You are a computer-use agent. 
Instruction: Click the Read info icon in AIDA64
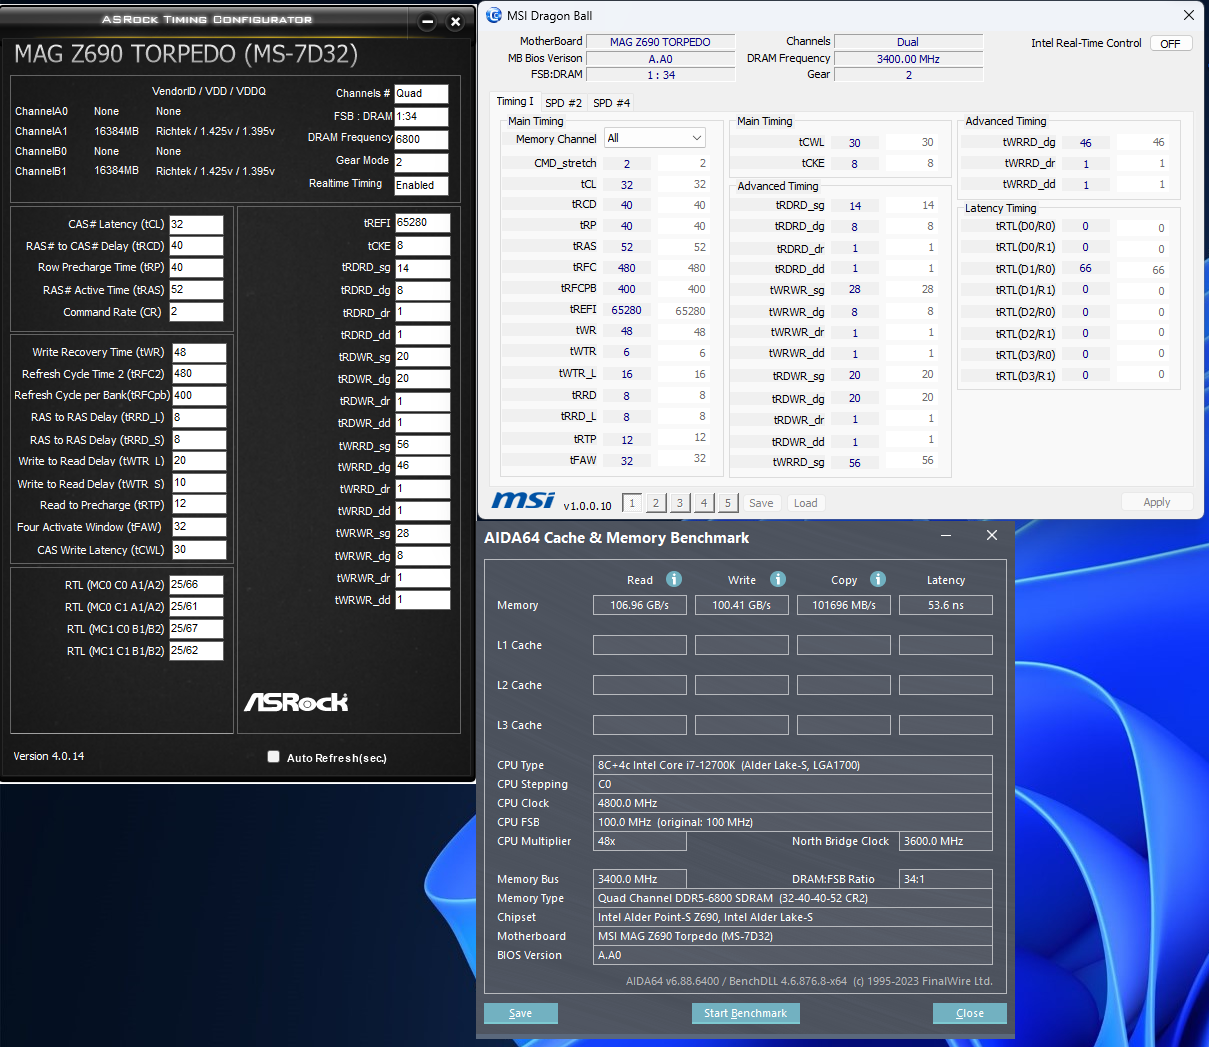pos(674,579)
